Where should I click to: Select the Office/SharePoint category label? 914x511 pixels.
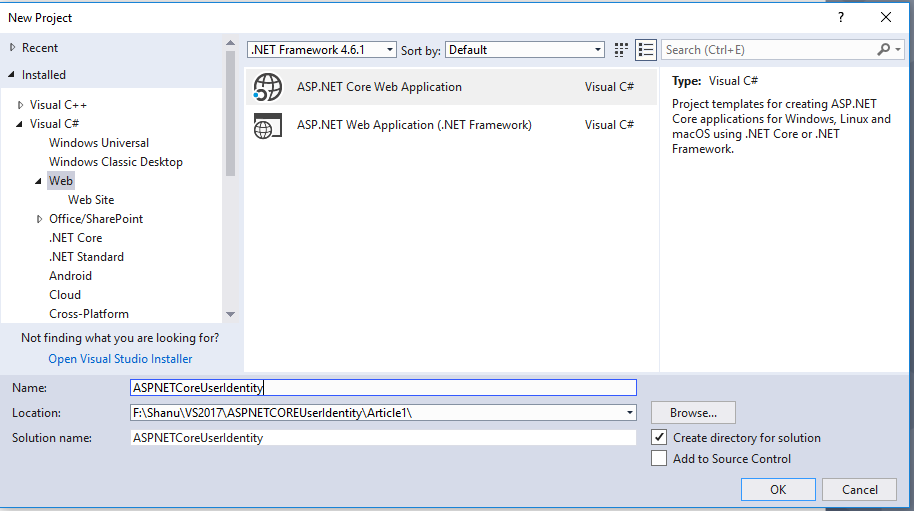click(96, 219)
